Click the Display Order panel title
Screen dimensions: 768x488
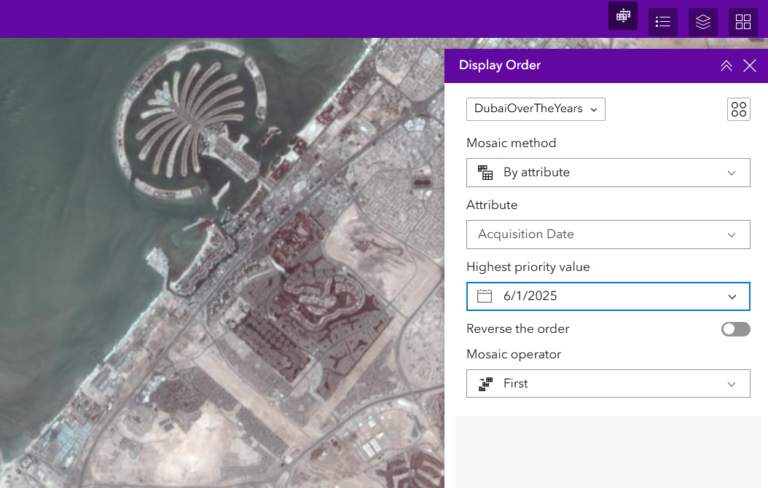(500, 65)
